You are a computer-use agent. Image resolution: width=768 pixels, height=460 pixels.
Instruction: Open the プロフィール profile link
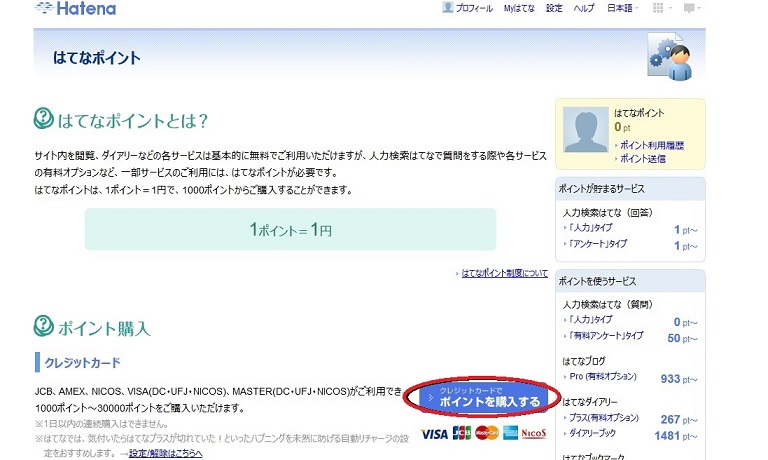(x=468, y=8)
